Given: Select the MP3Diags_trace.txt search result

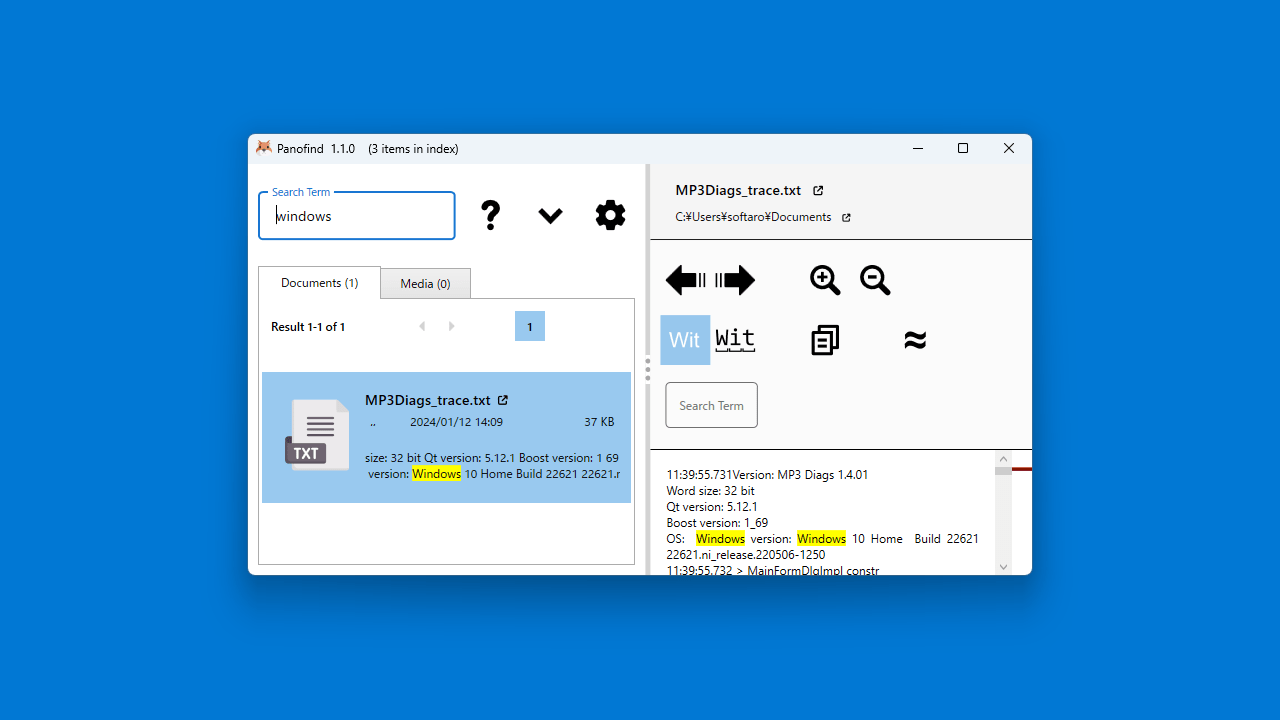Looking at the screenshot, I should 446,437.
